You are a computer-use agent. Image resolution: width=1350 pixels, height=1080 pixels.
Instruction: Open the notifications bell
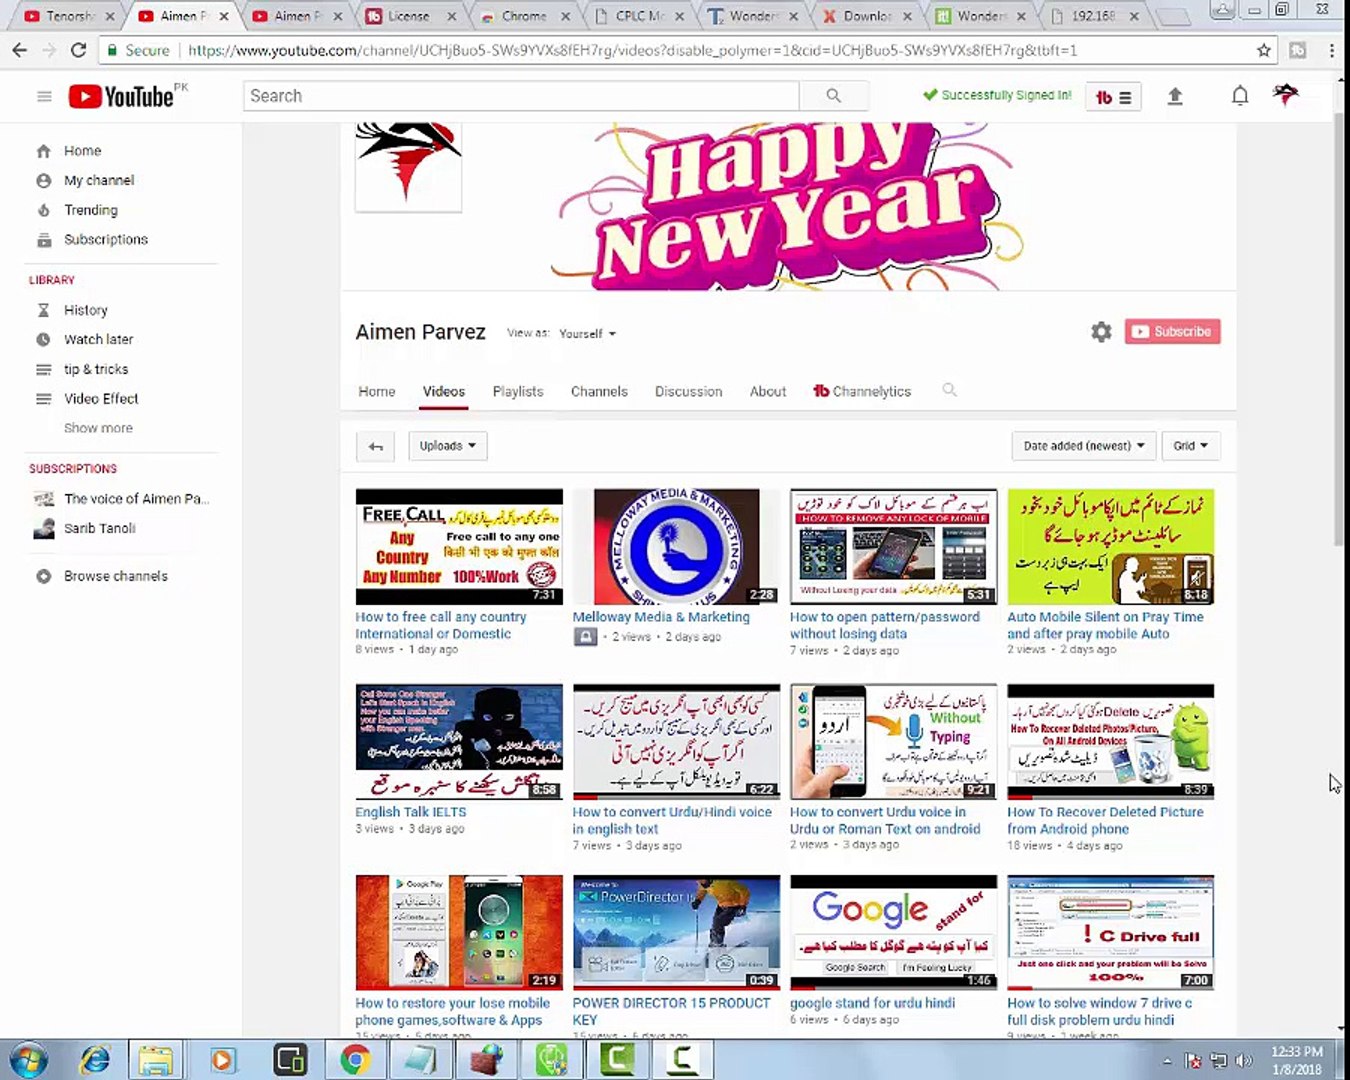(1240, 96)
